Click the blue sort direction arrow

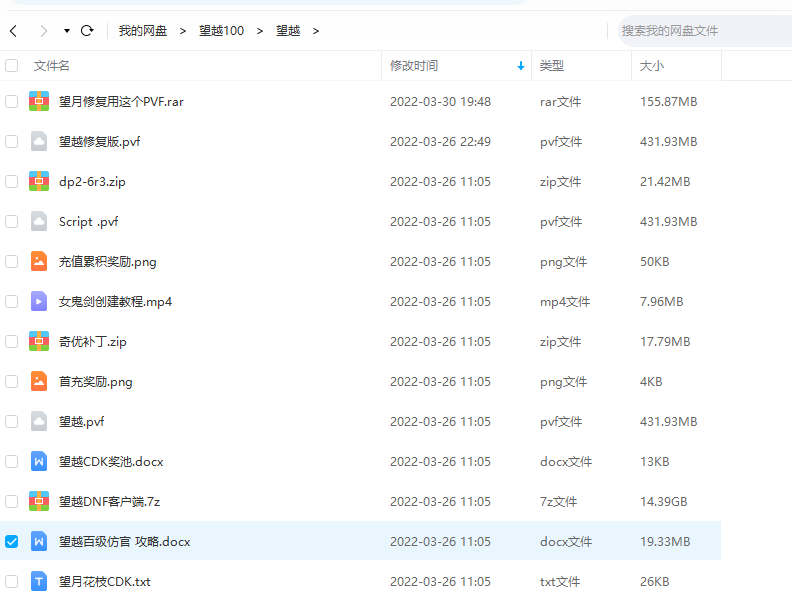click(x=521, y=66)
